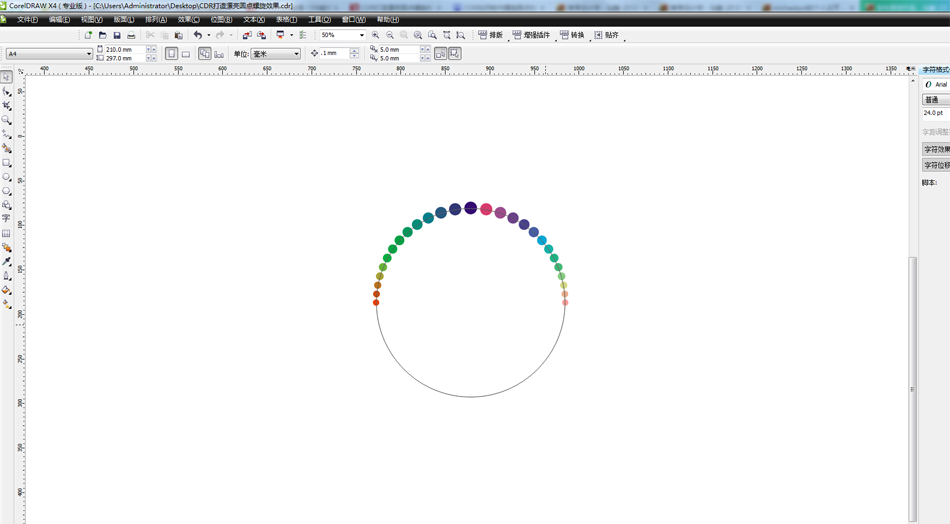Open the zoom level 50% dropdown
Viewport: 950px width, 524px height.
pyautogui.click(x=362, y=35)
